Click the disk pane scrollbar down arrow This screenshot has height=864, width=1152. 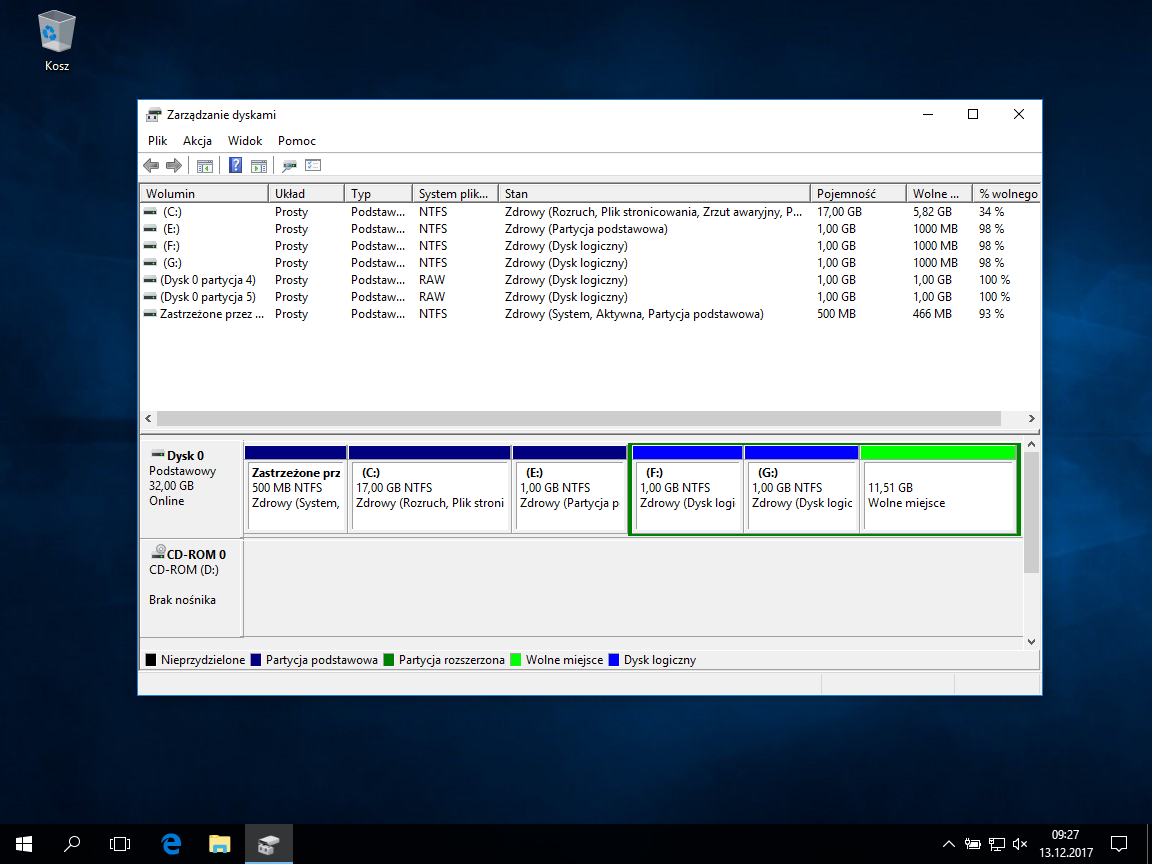point(1032,641)
